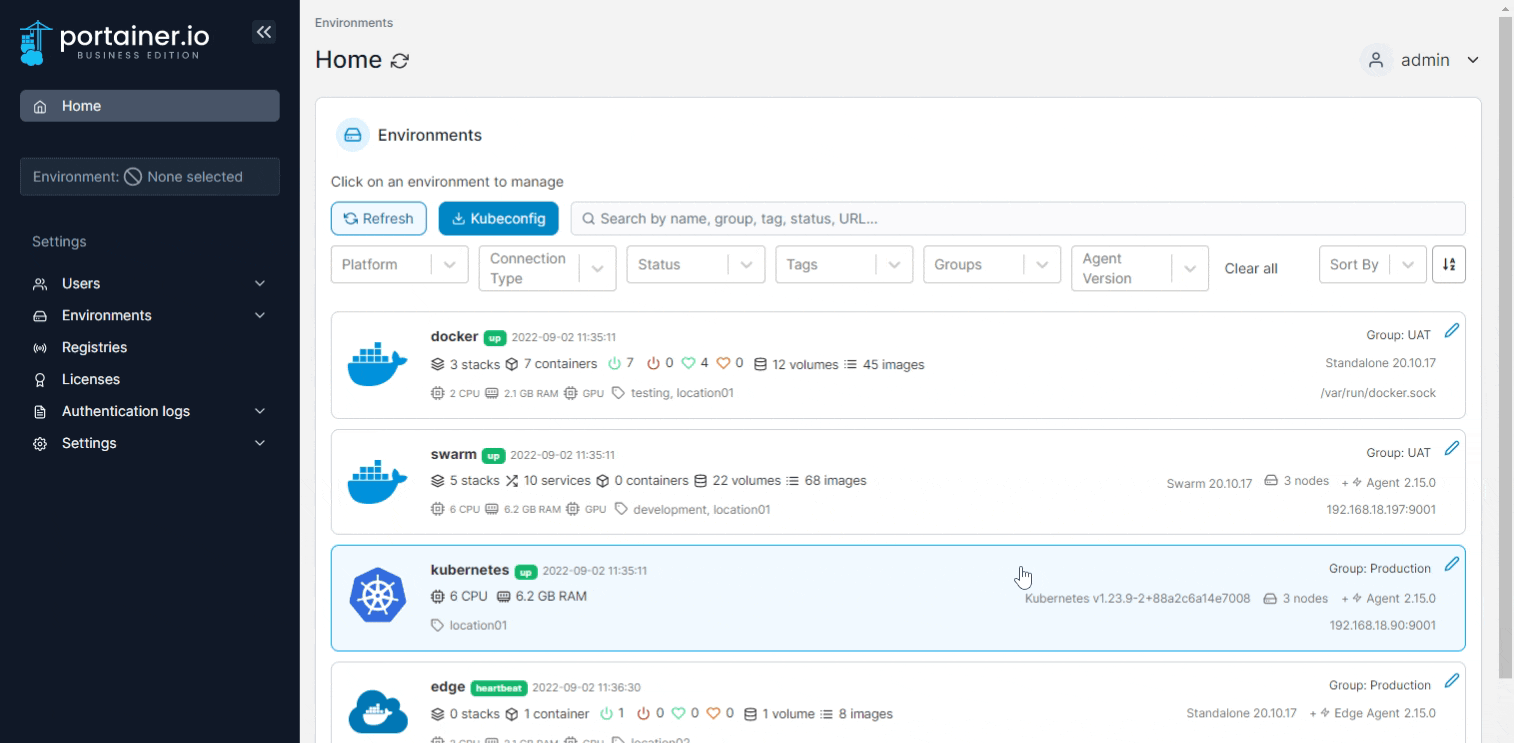This screenshot has width=1514, height=743.
Task: Expand the Authentication logs chevron
Action: (x=260, y=412)
